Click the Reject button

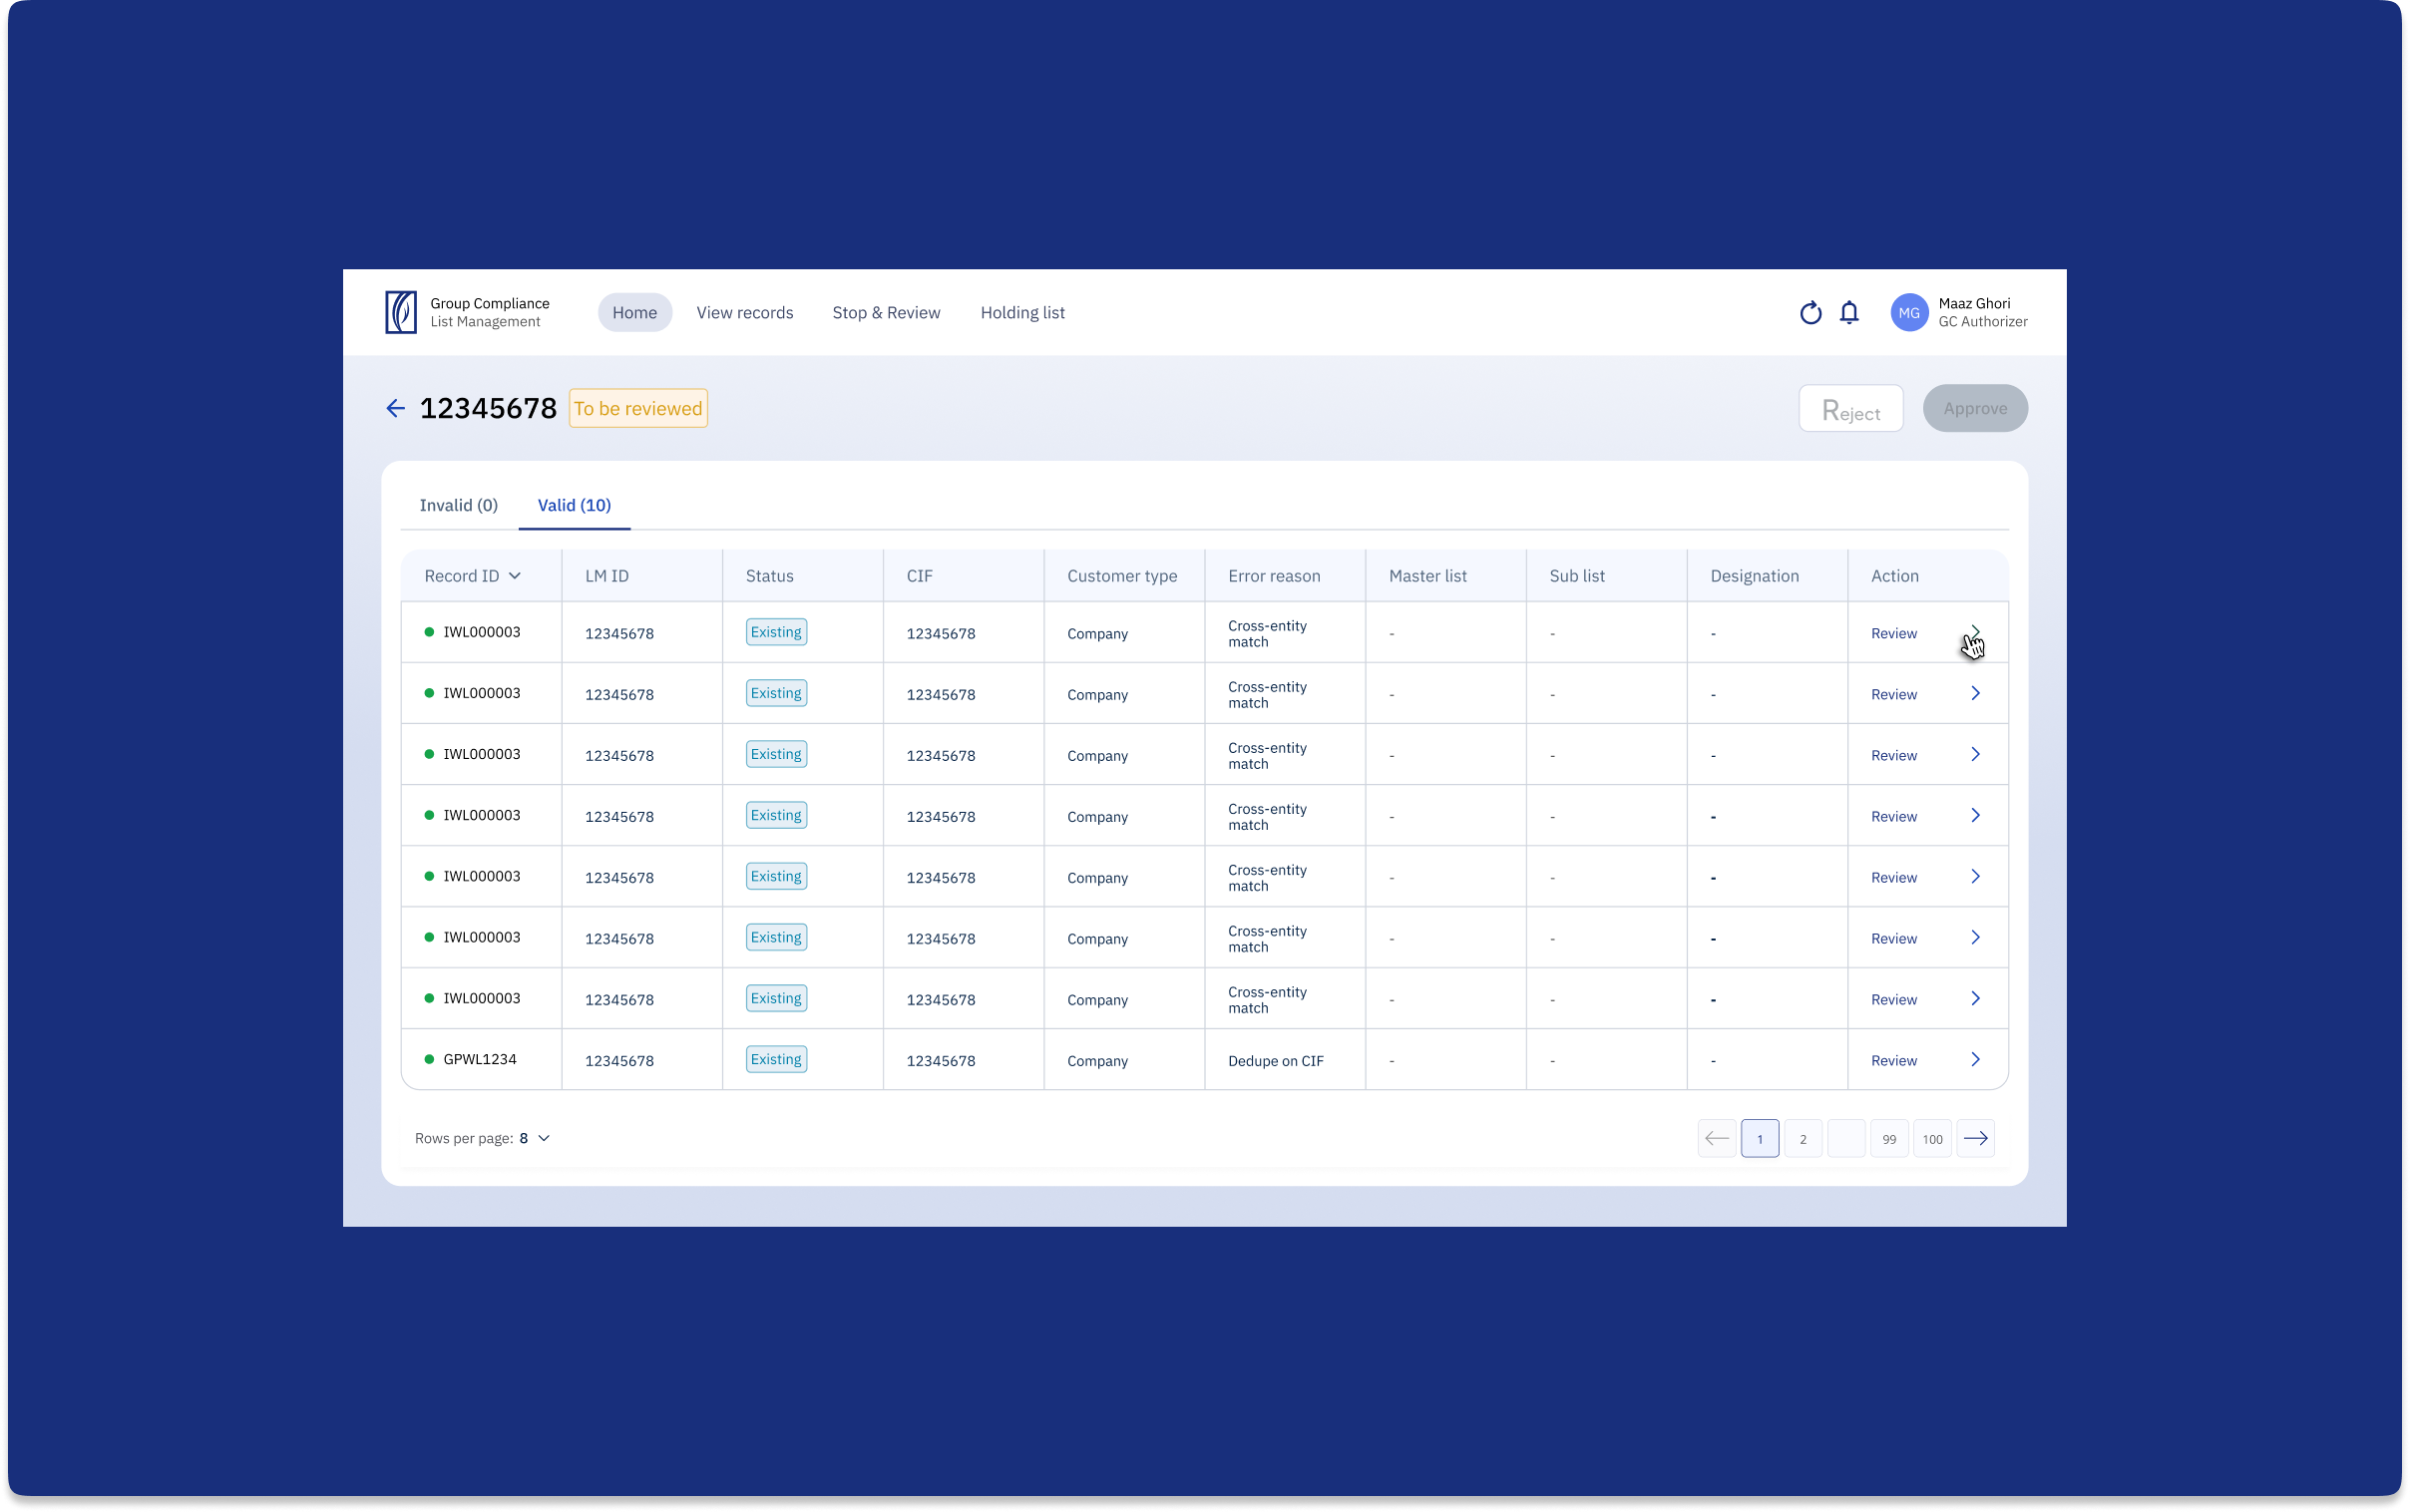(x=1850, y=408)
